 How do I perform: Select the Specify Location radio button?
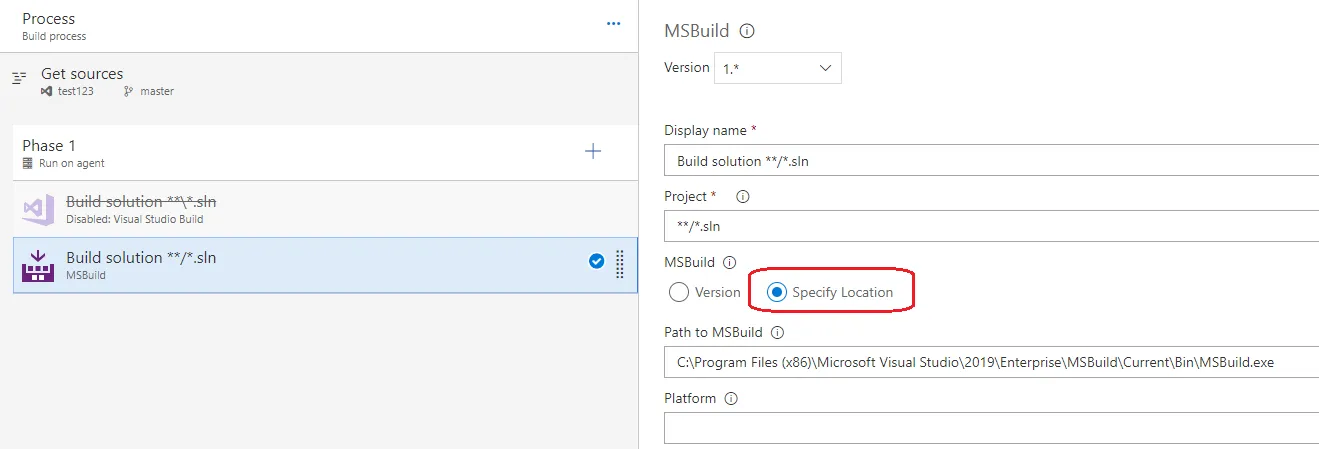776,292
